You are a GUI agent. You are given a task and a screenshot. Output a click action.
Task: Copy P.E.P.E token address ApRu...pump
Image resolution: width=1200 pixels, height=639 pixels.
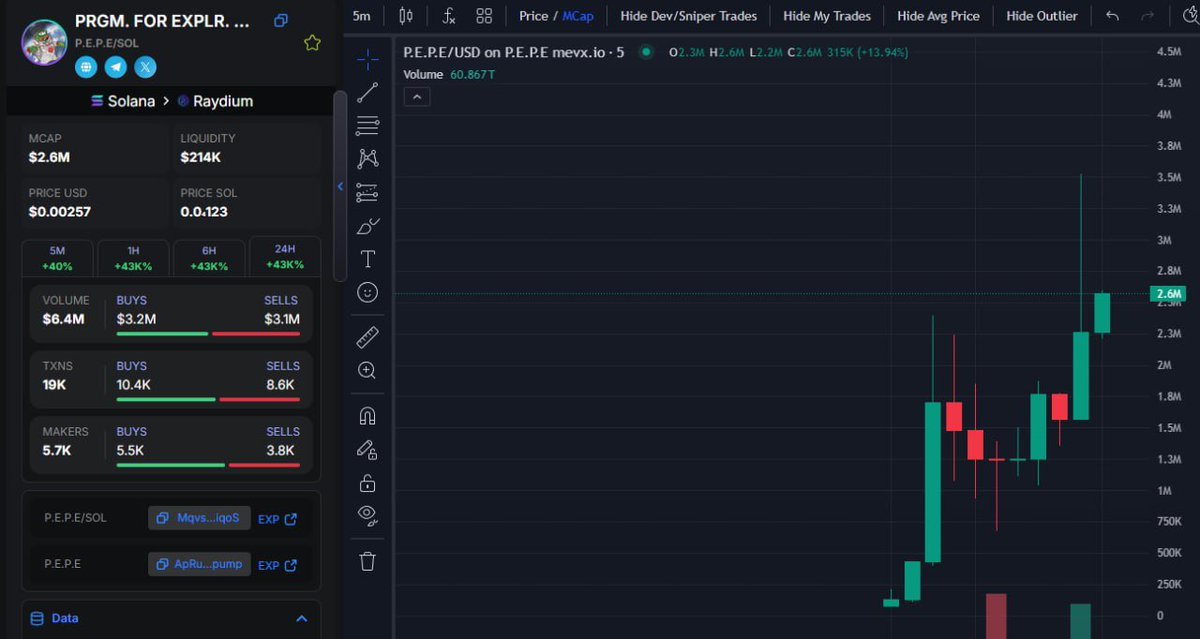point(199,564)
